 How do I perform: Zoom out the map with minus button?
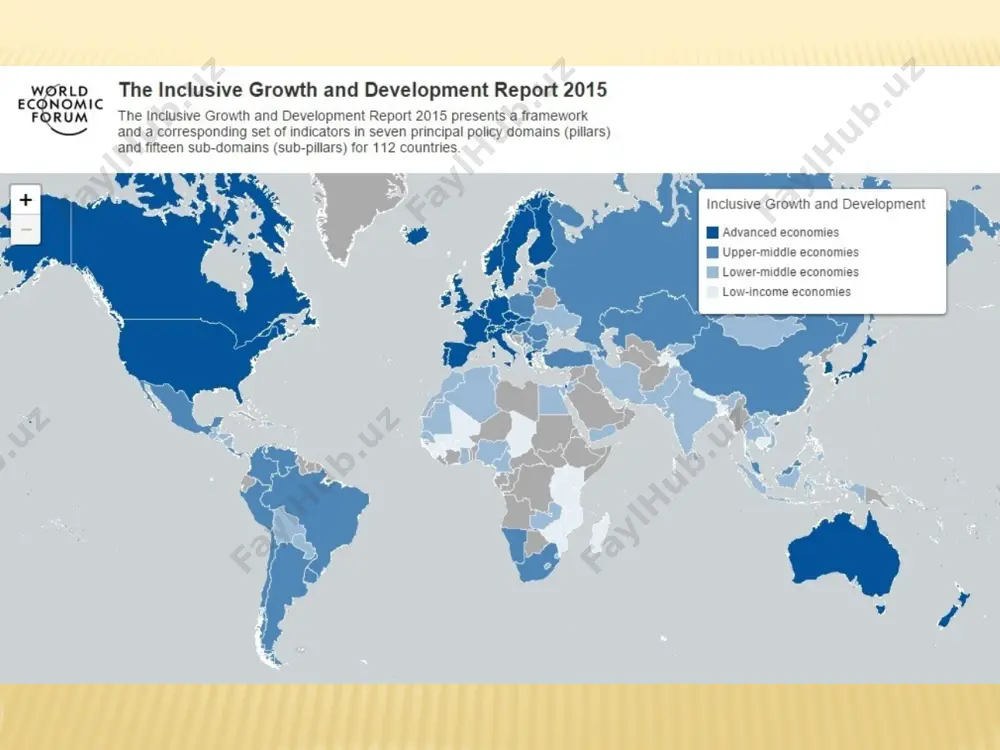(26, 229)
